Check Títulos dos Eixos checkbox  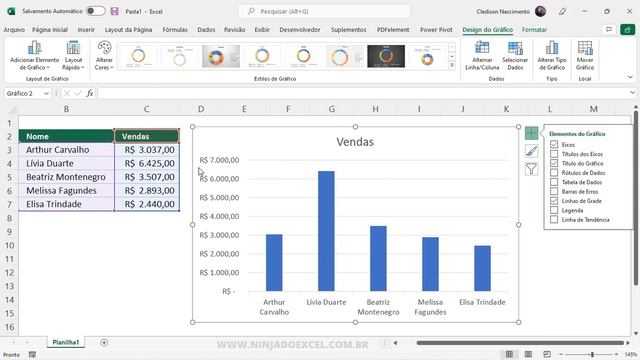554,154
